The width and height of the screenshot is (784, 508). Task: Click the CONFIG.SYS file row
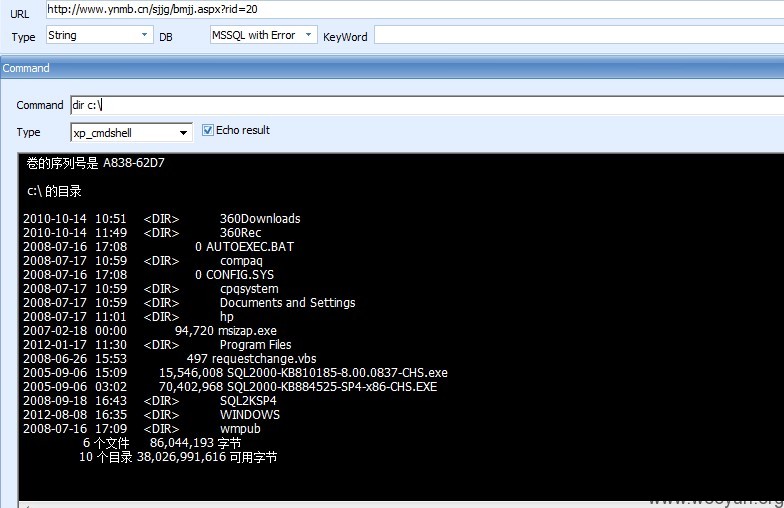[x=148, y=274]
